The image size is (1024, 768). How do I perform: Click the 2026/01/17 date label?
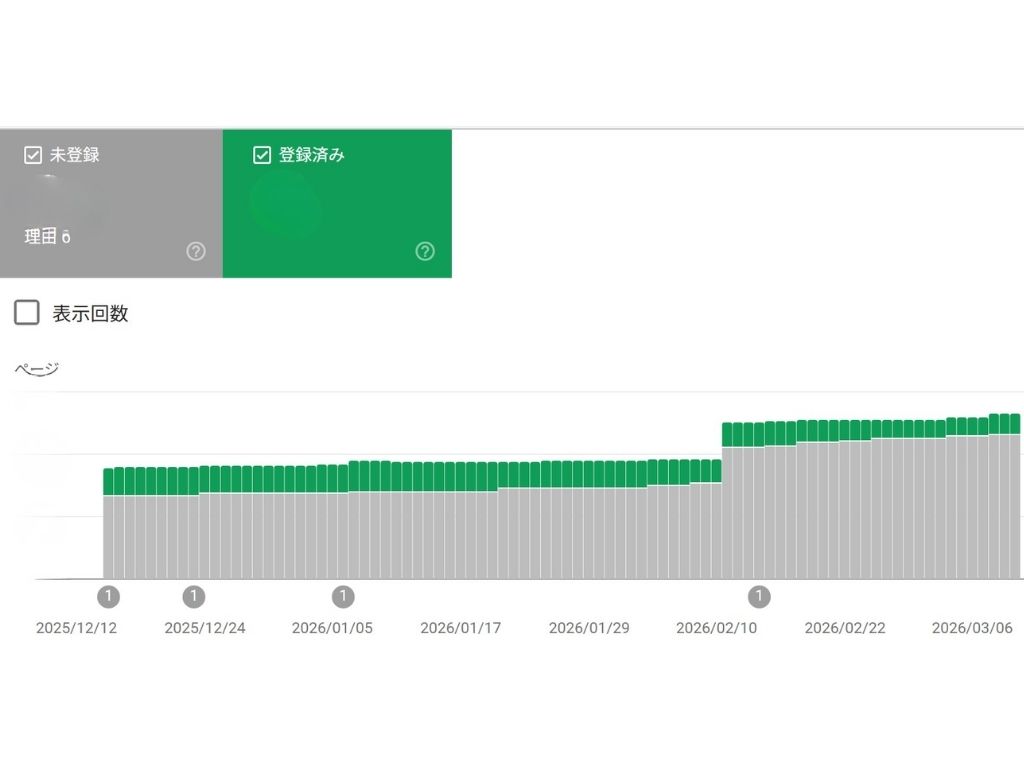460,628
